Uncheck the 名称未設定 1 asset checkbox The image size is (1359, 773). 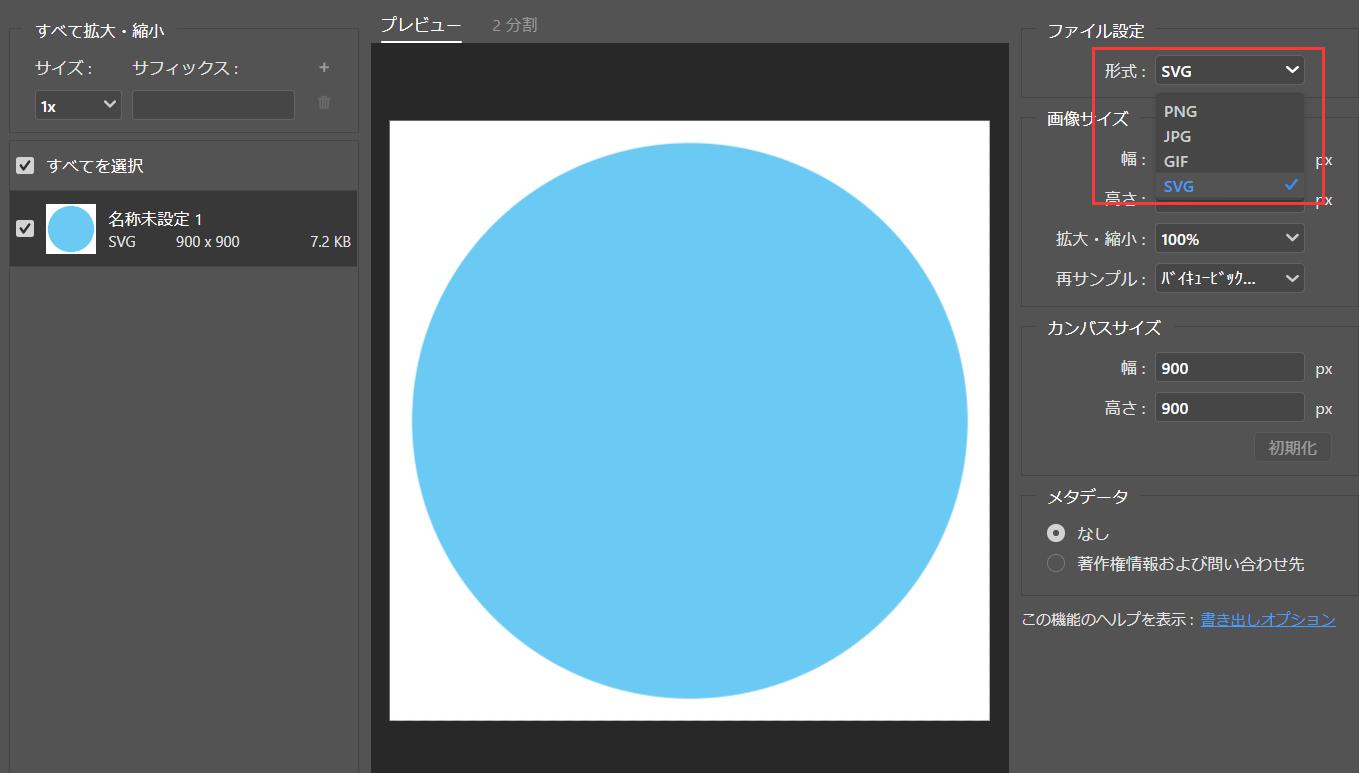26,229
